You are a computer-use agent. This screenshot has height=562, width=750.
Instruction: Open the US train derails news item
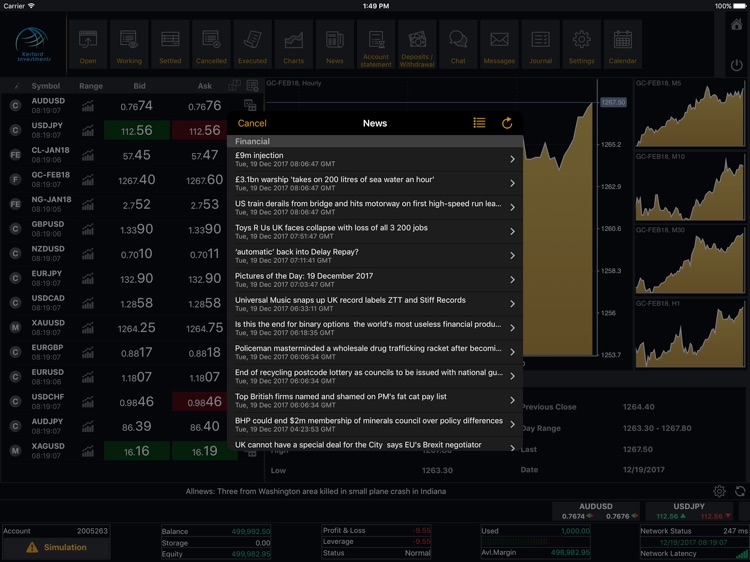coord(375,208)
